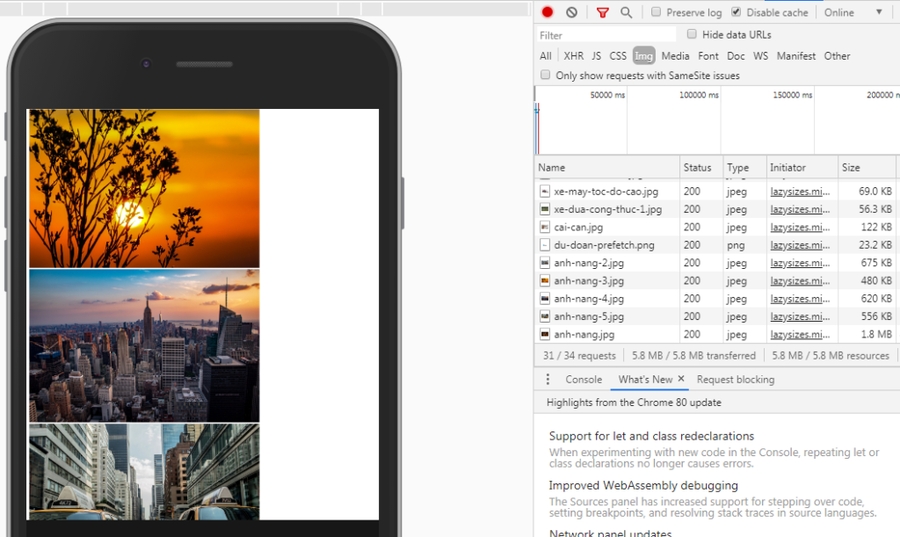Click the file icon for anh-nang-3.jpg
Screen dimensions: 900x537
click(x=545, y=281)
